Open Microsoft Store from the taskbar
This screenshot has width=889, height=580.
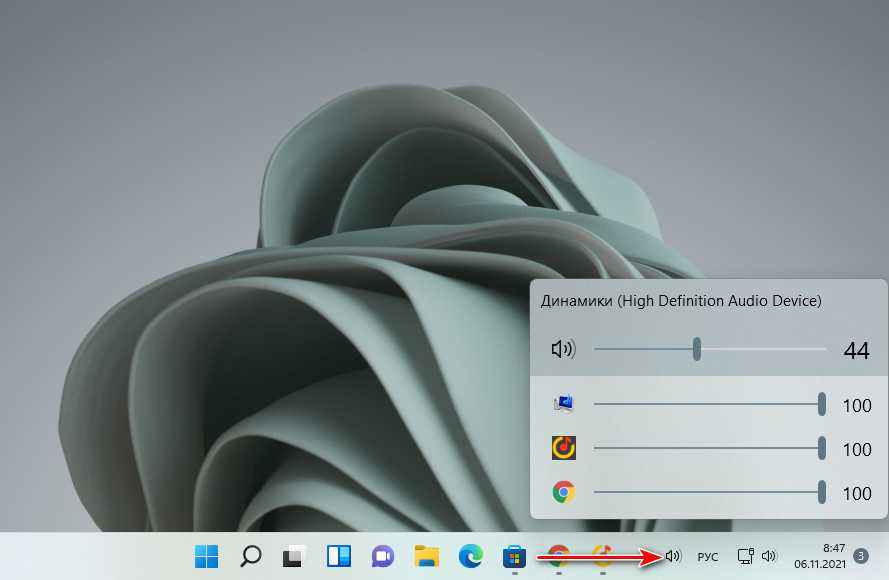point(514,556)
